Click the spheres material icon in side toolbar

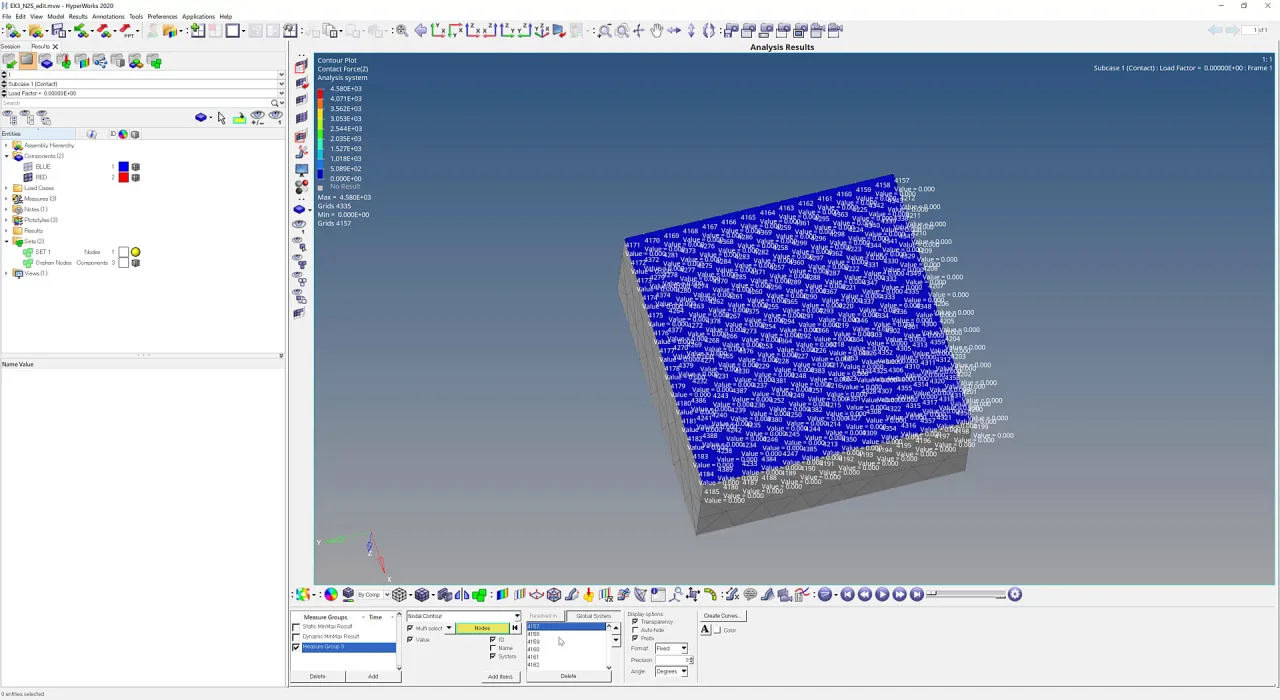coord(302,186)
